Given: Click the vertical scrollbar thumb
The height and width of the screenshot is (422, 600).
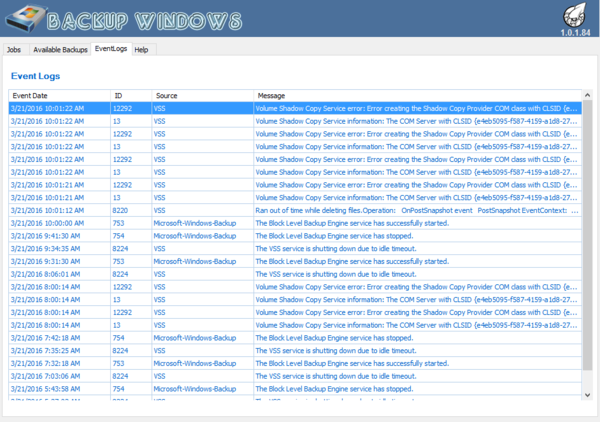Looking at the screenshot, I should click(x=587, y=235).
